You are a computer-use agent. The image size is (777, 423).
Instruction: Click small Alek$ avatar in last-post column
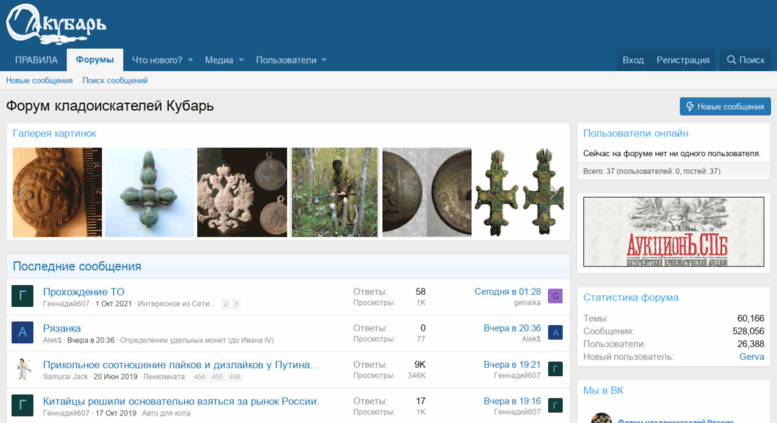click(555, 332)
